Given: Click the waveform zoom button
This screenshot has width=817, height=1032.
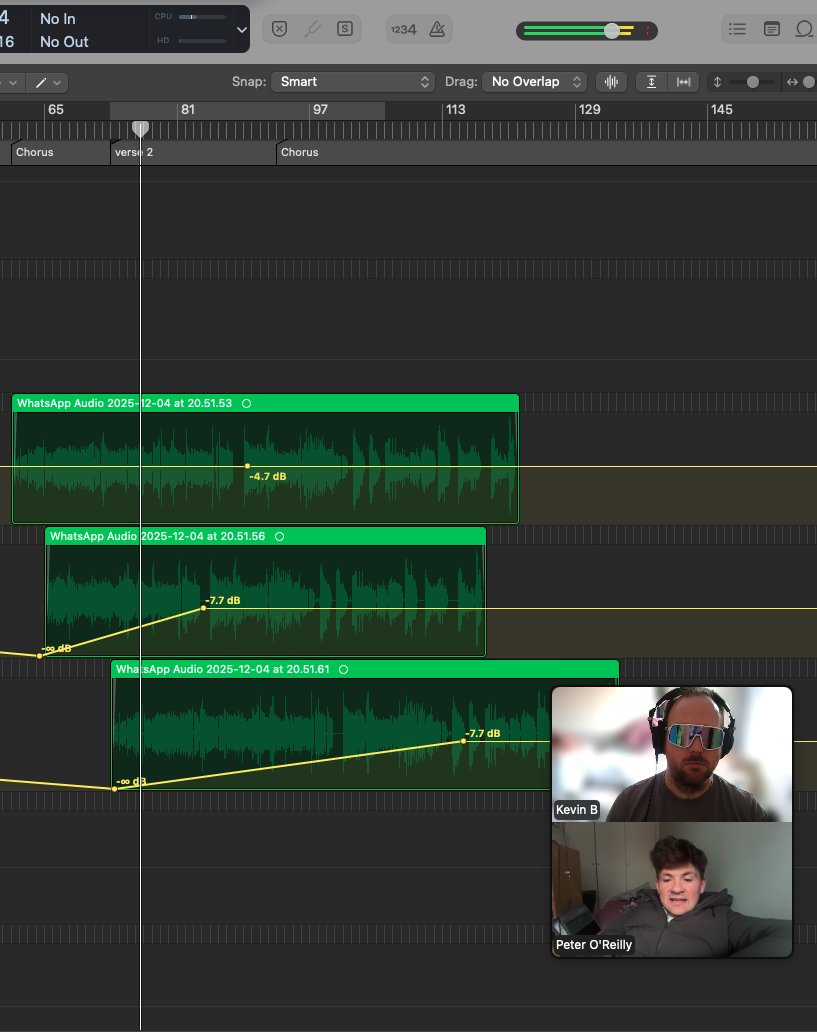Looking at the screenshot, I should pos(611,82).
